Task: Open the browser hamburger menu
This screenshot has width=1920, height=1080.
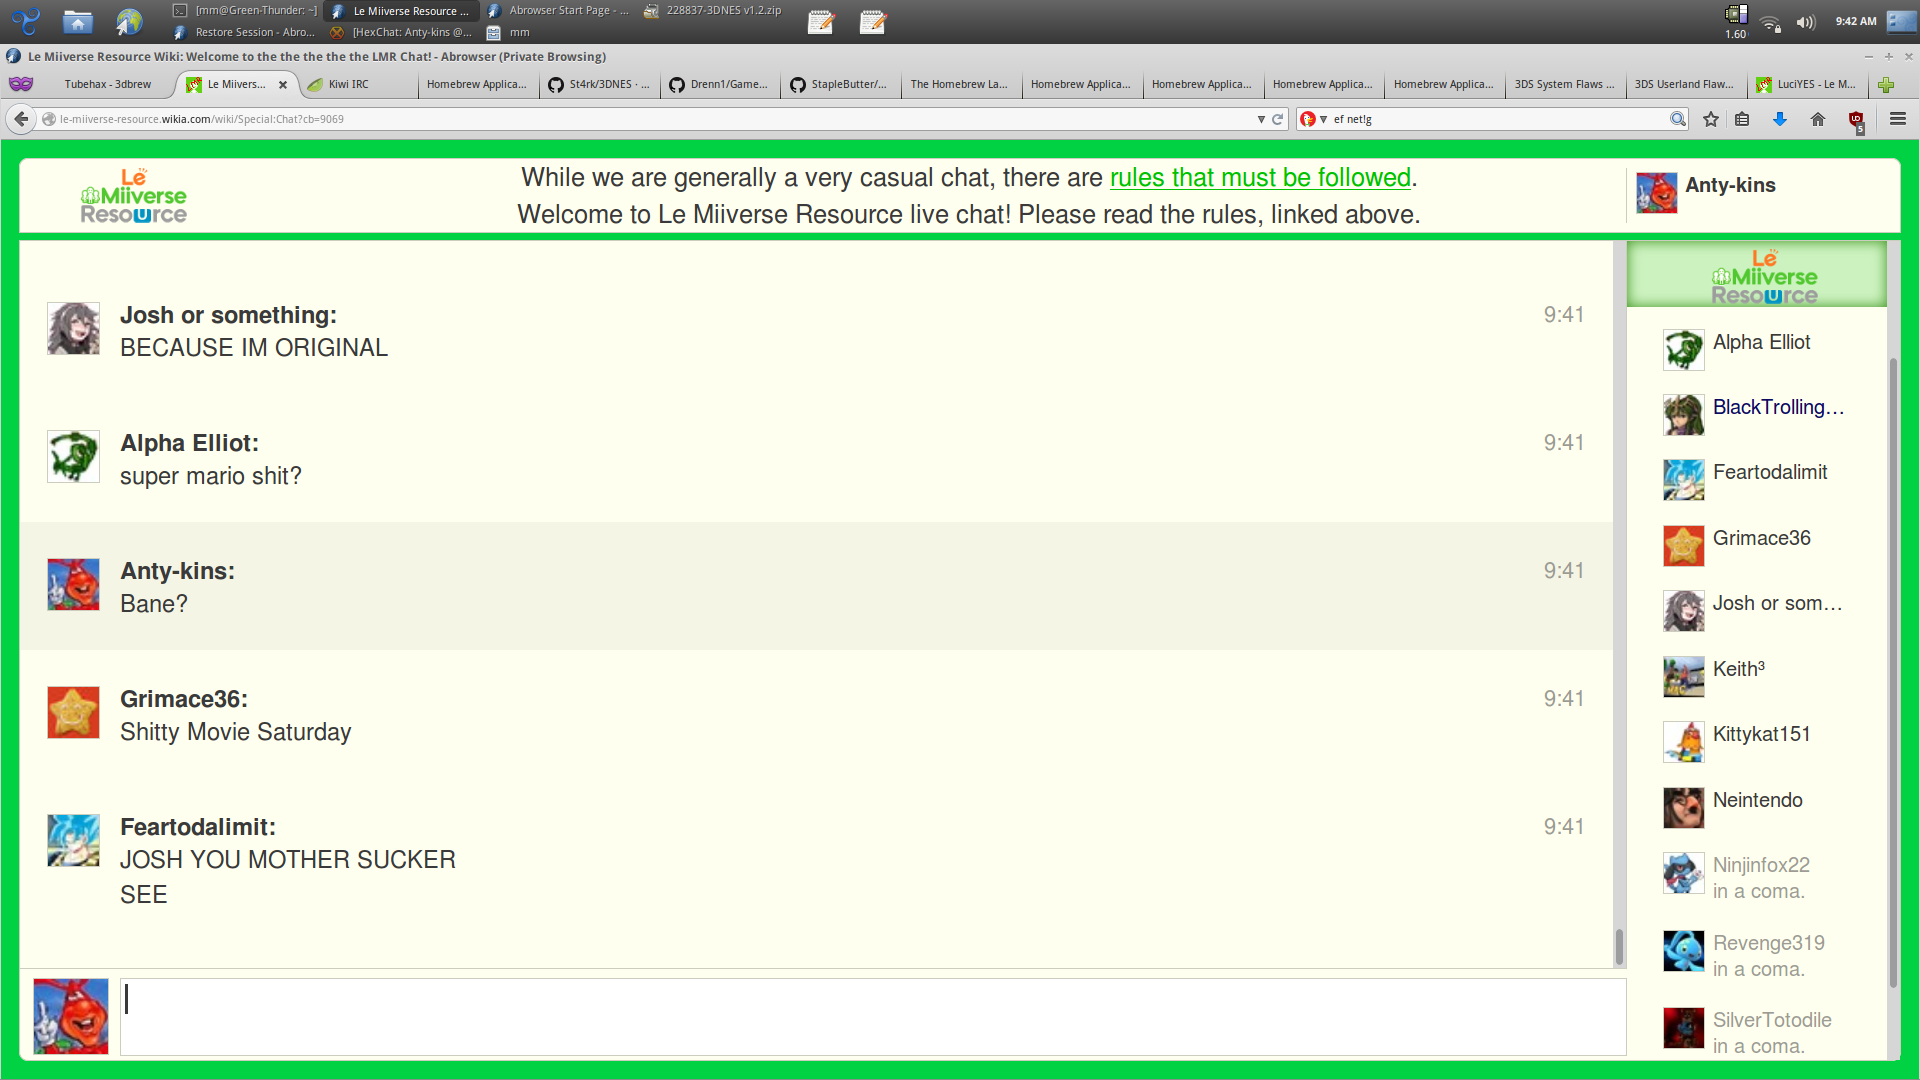Action: coord(1897,119)
